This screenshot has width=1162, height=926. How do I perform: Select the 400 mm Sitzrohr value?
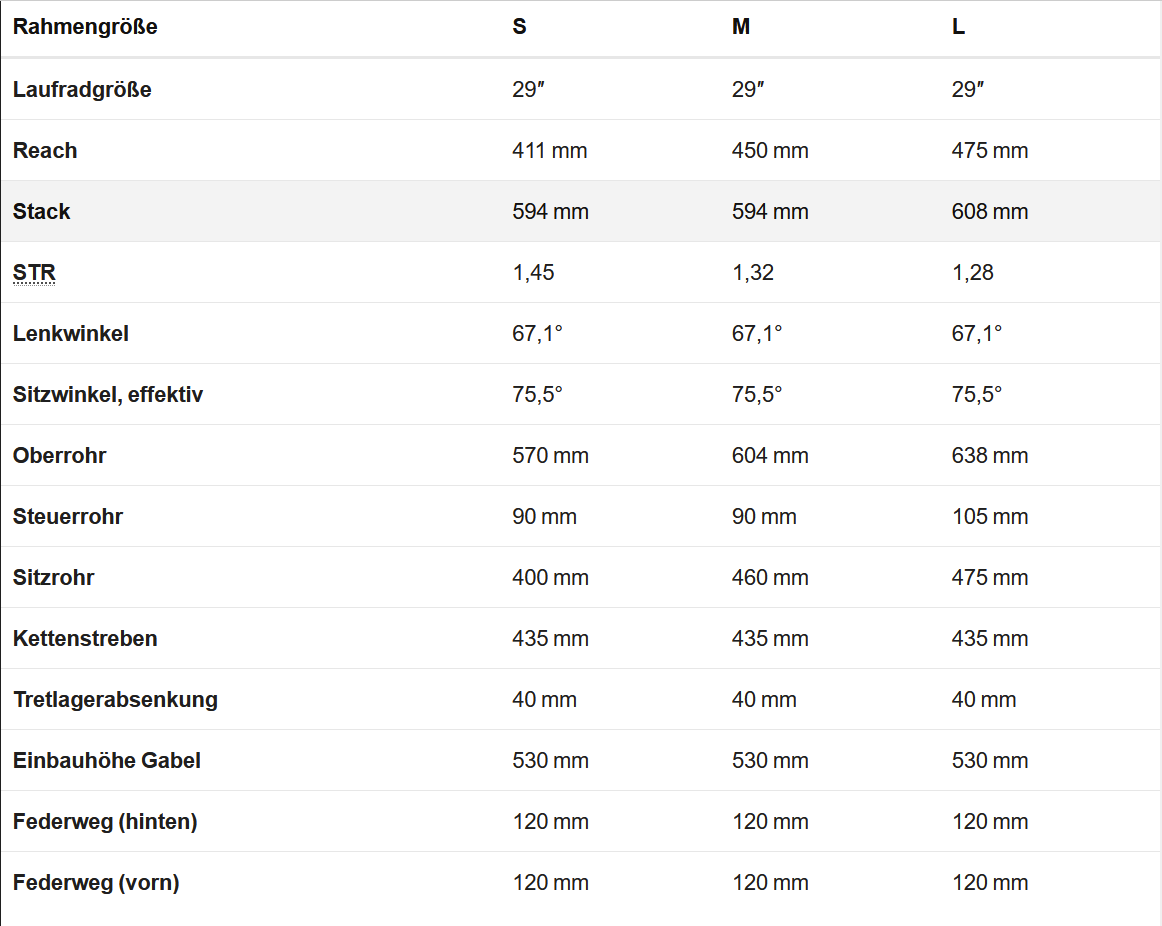click(x=550, y=578)
